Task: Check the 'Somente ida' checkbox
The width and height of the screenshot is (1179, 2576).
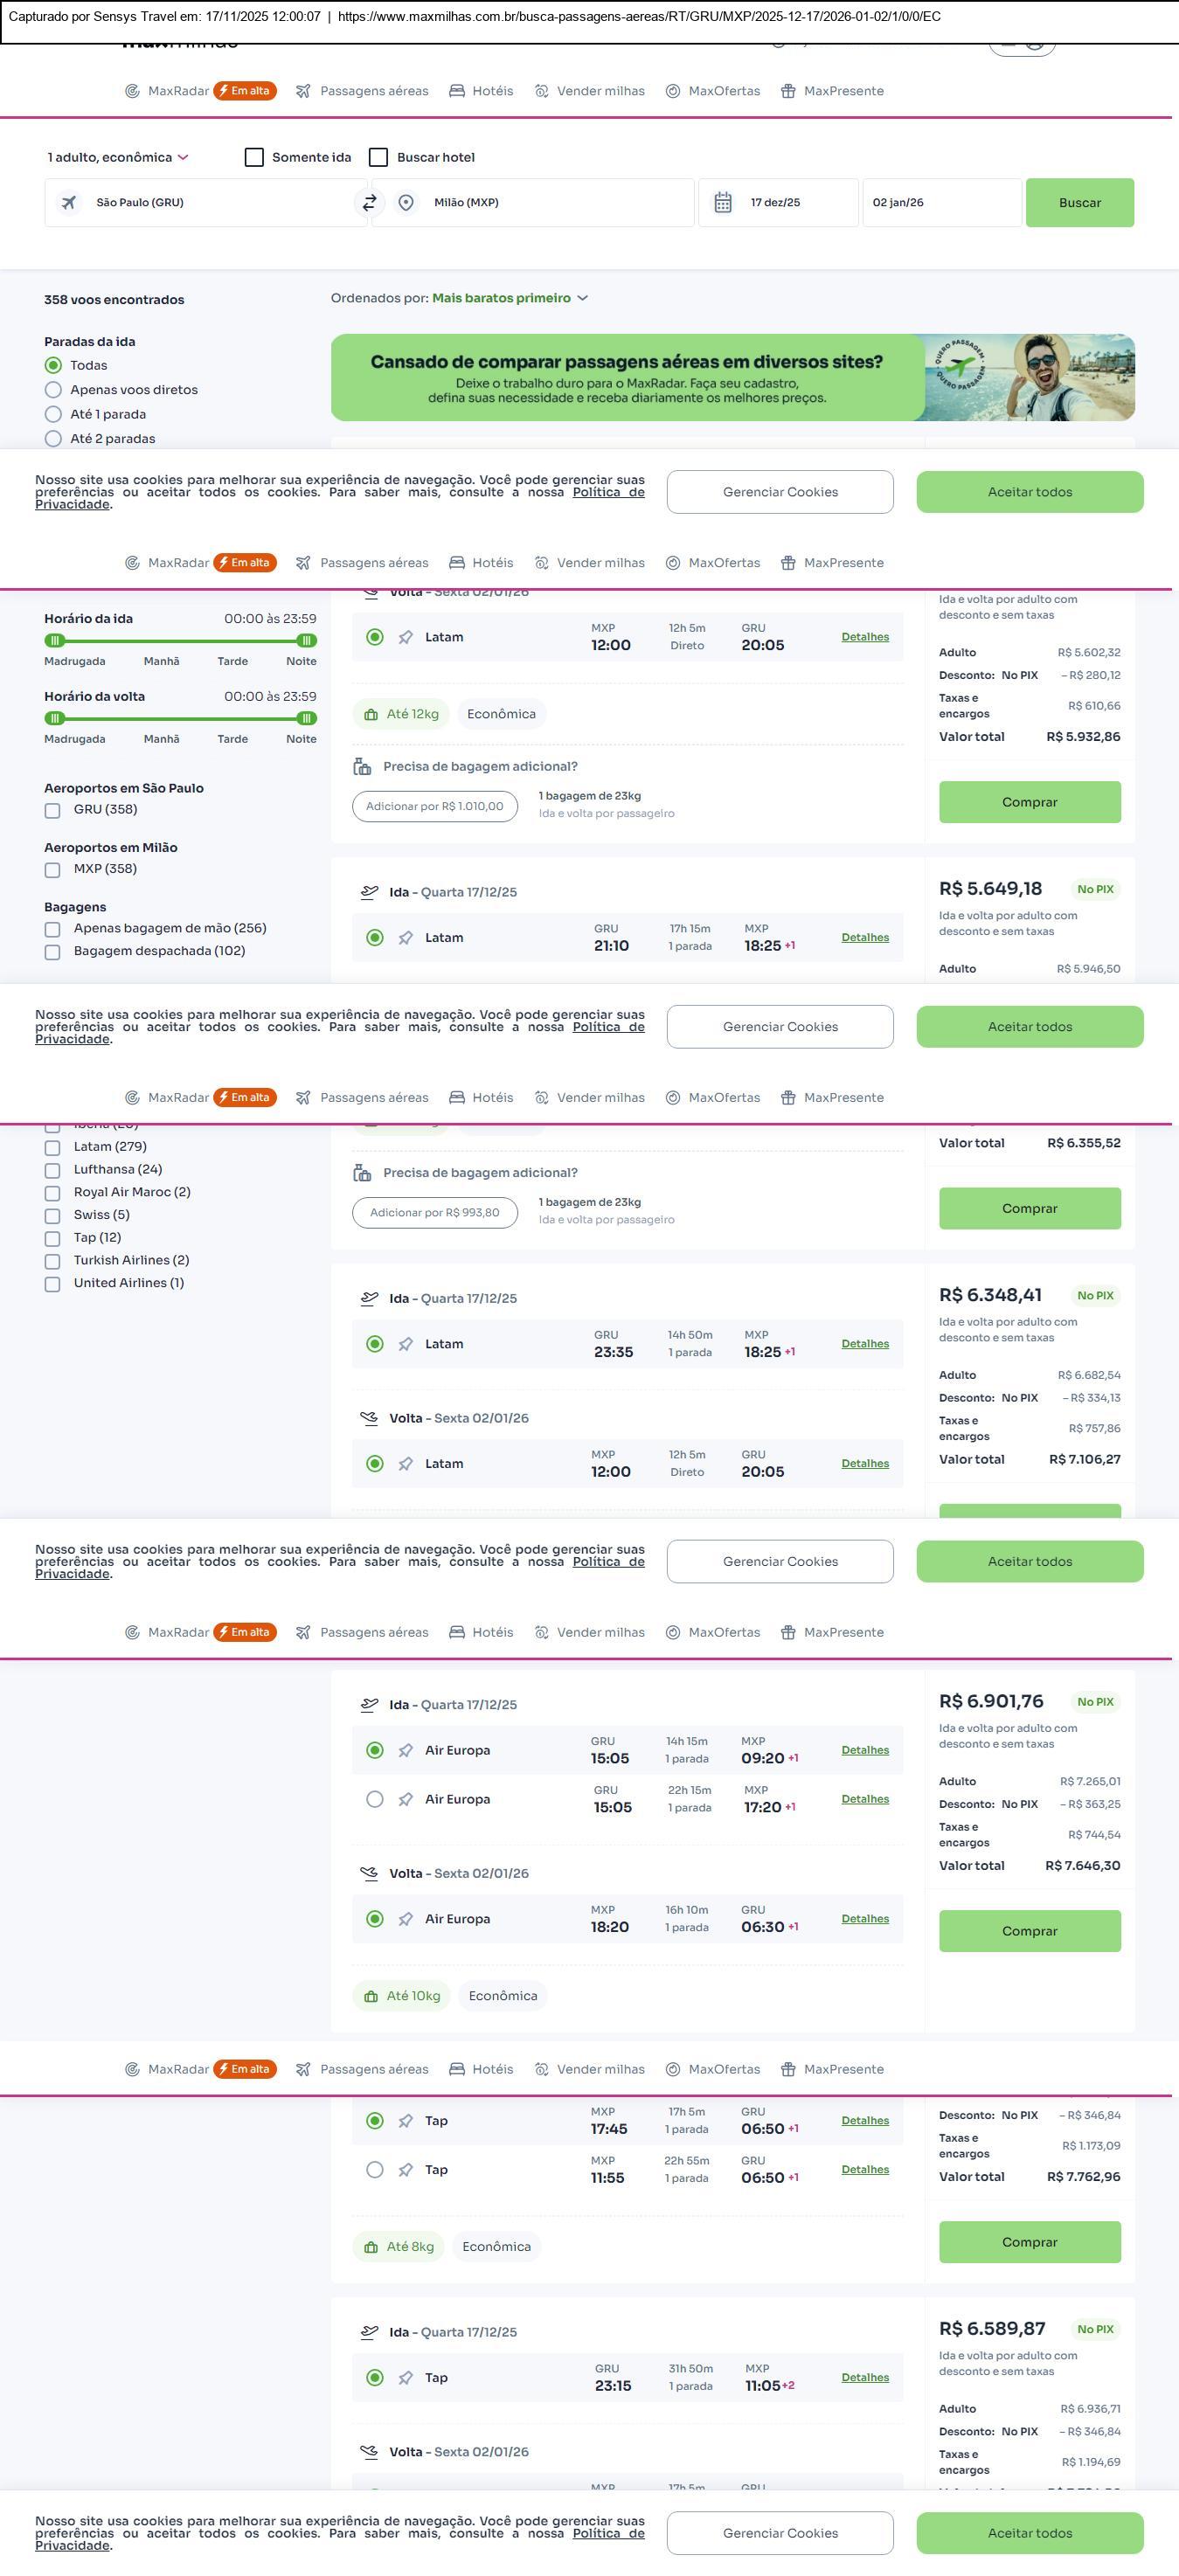Action: coord(254,157)
